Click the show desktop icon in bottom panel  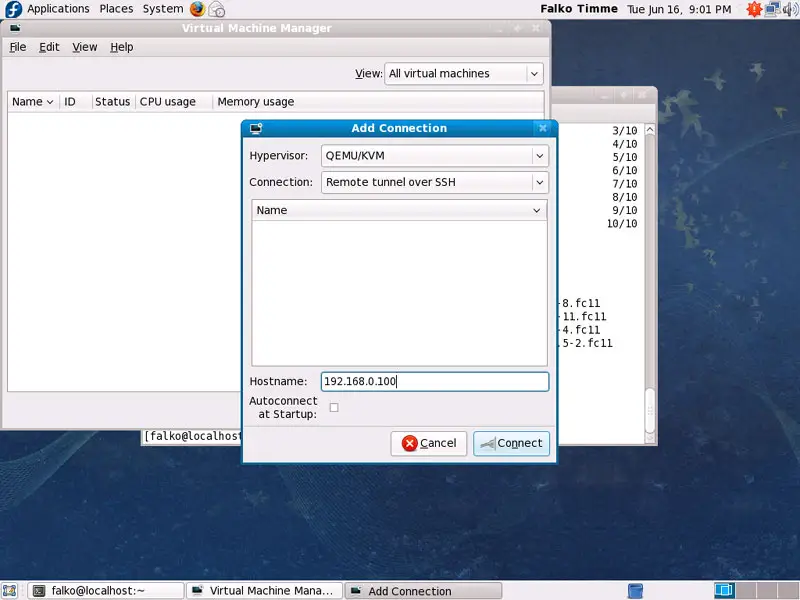(10, 591)
